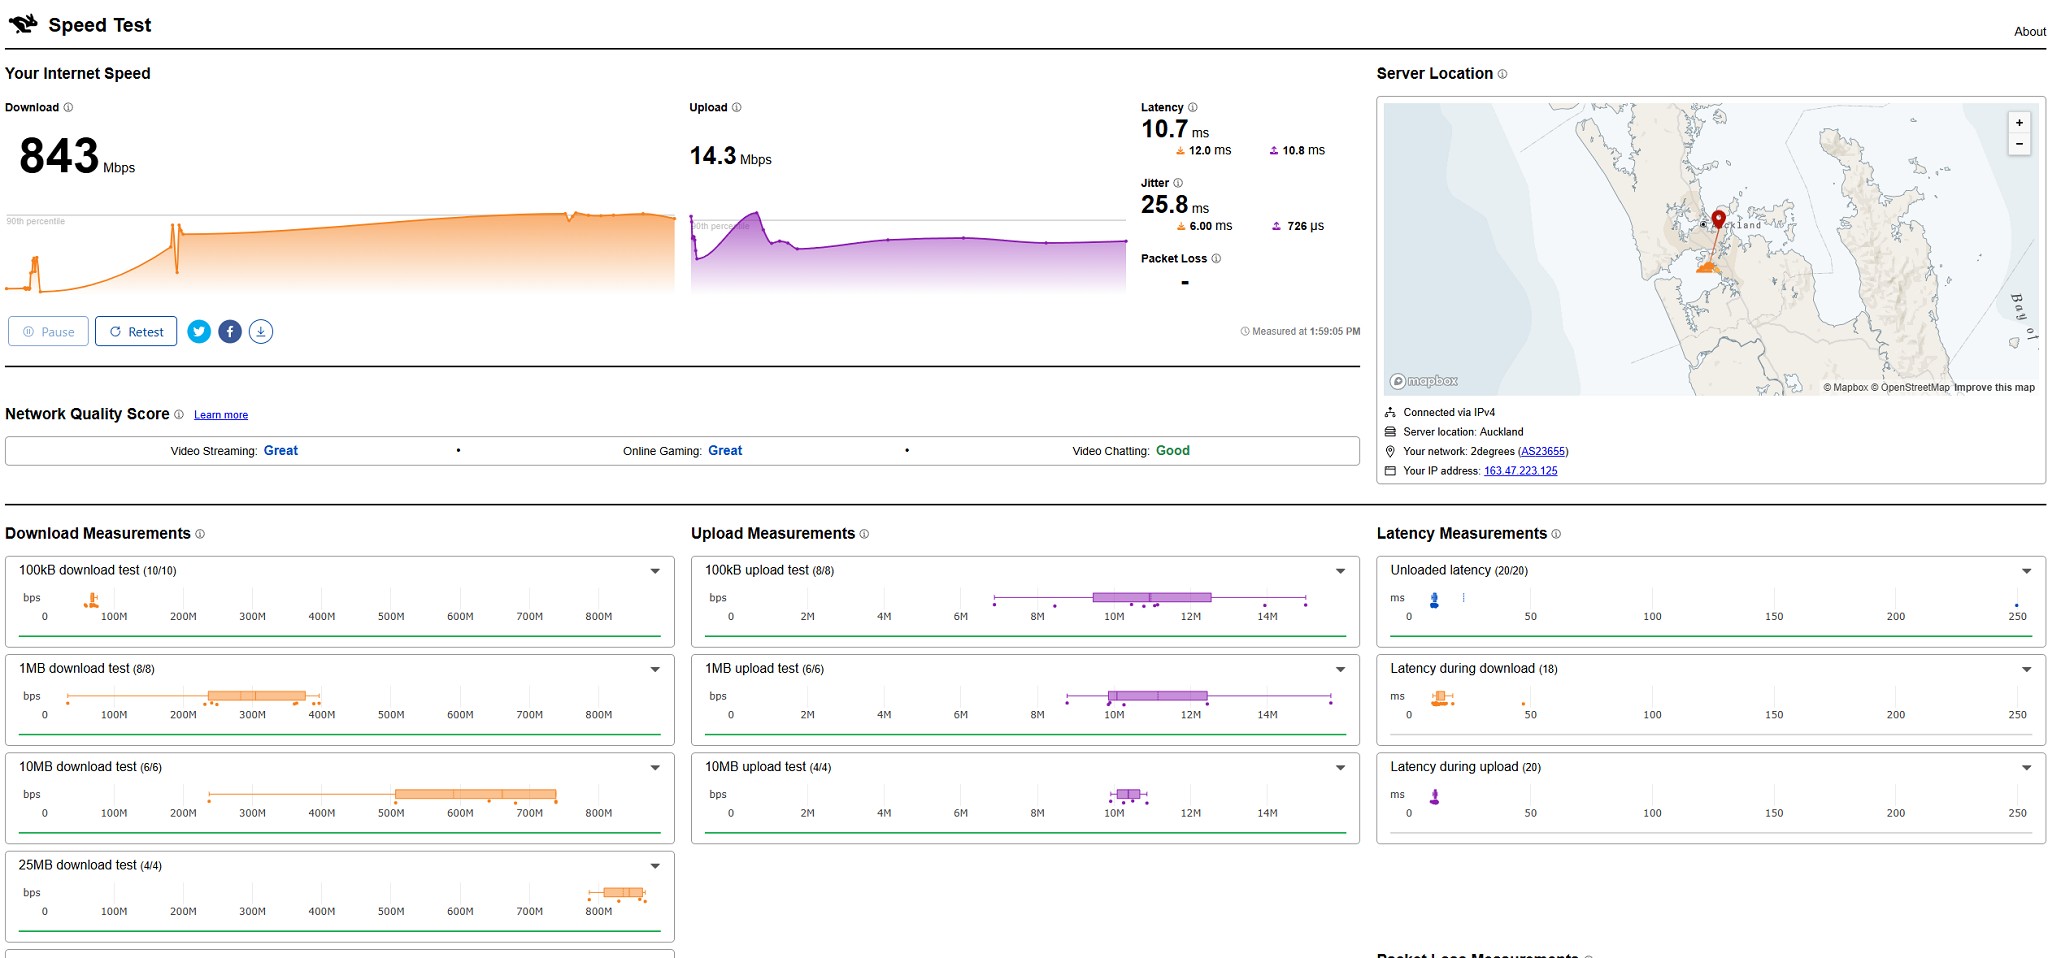Viewport: 2048px width, 958px height.
Task: Expand the Unloaded latency panel
Action: click(x=2026, y=571)
